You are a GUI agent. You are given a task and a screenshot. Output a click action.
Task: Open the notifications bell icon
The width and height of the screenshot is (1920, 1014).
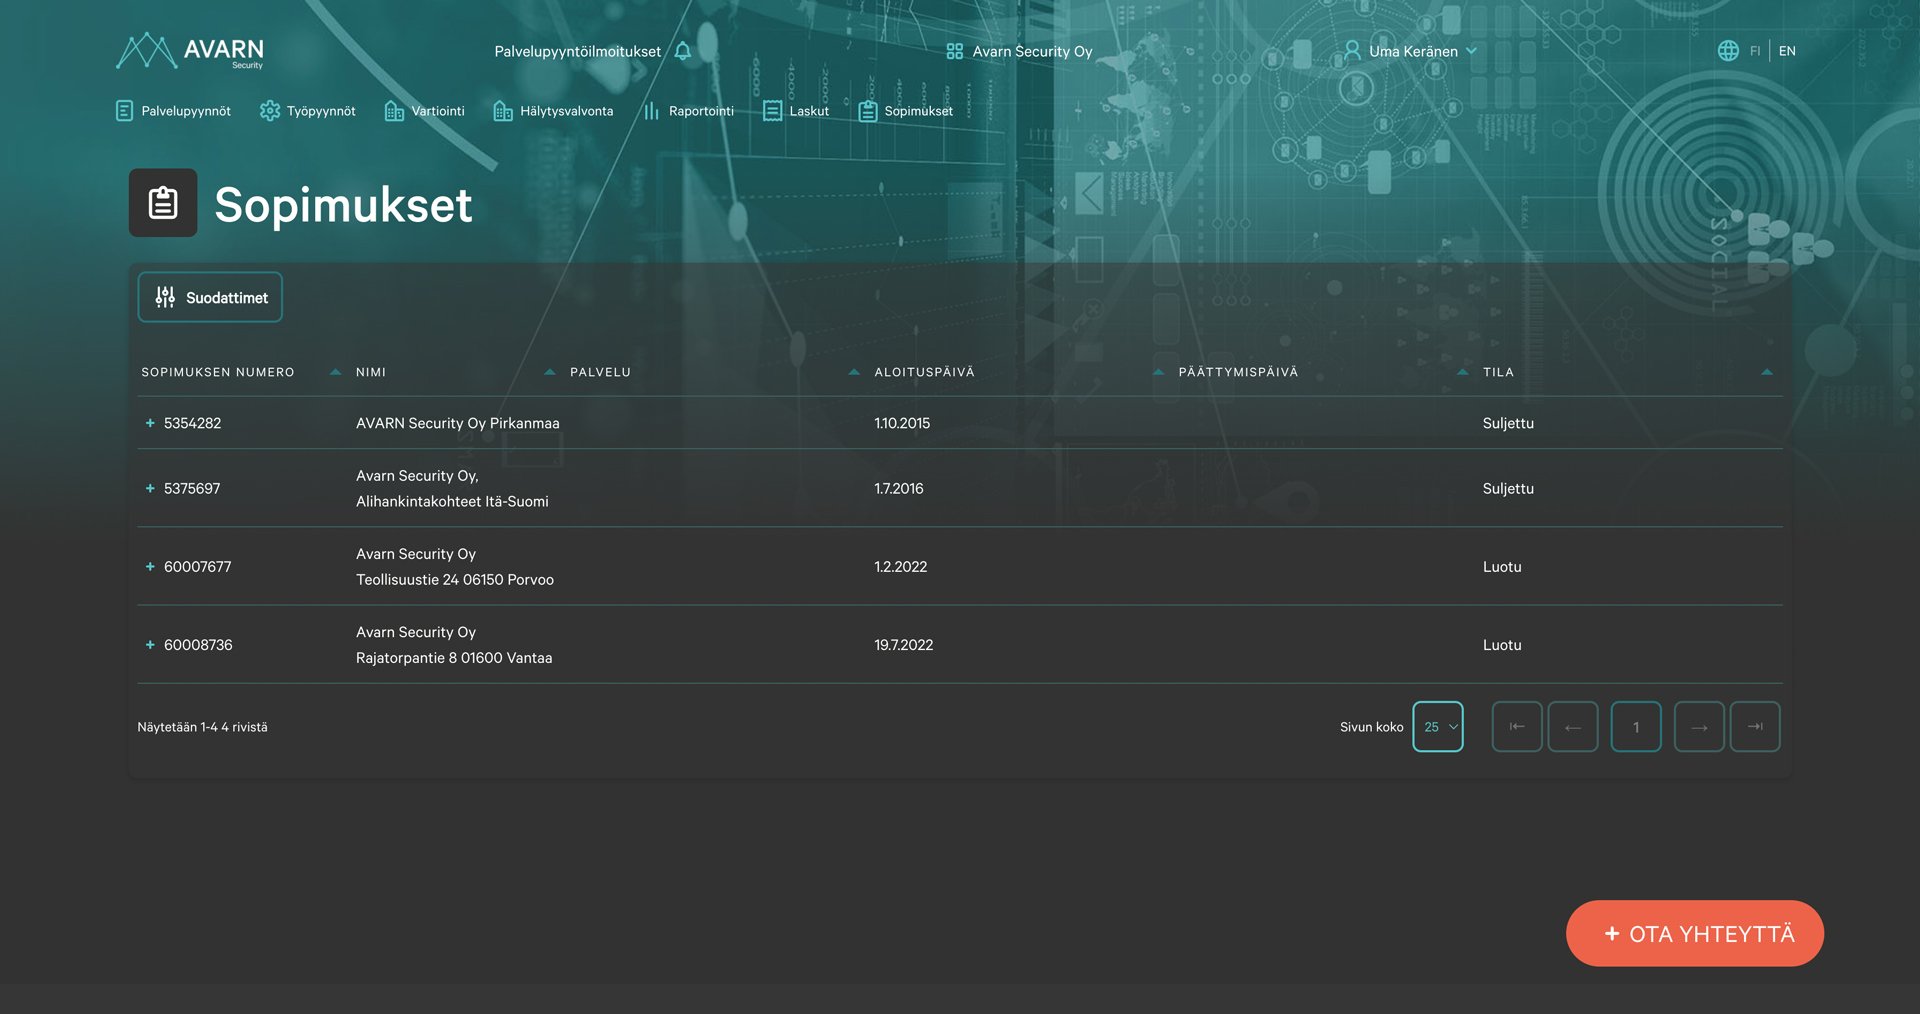tap(683, 51)
